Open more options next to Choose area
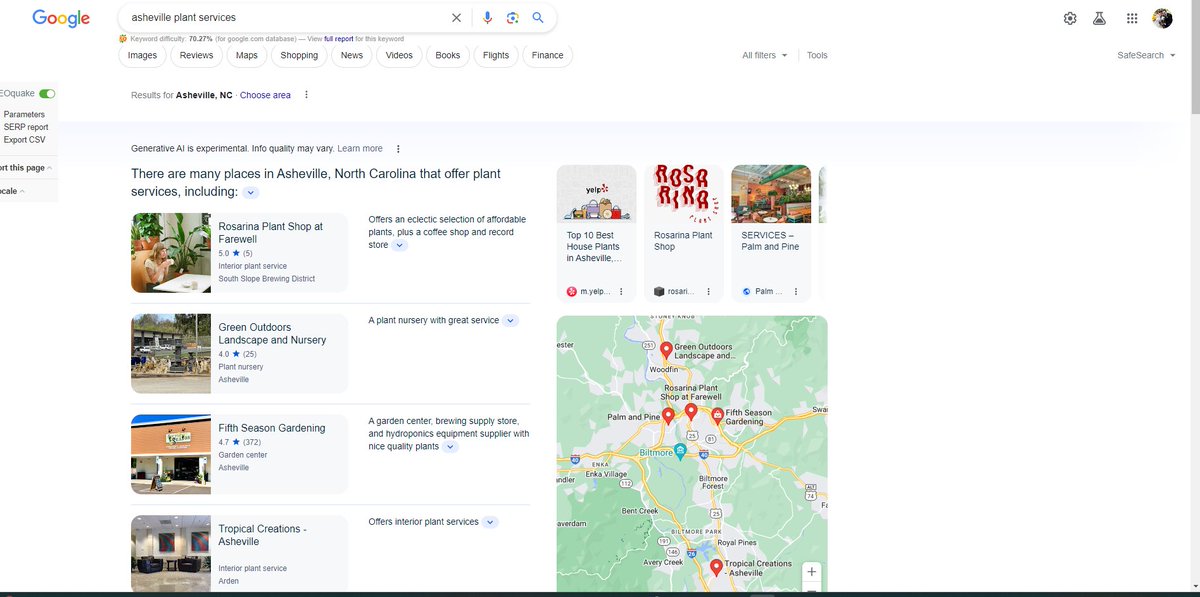 (306, 95)
